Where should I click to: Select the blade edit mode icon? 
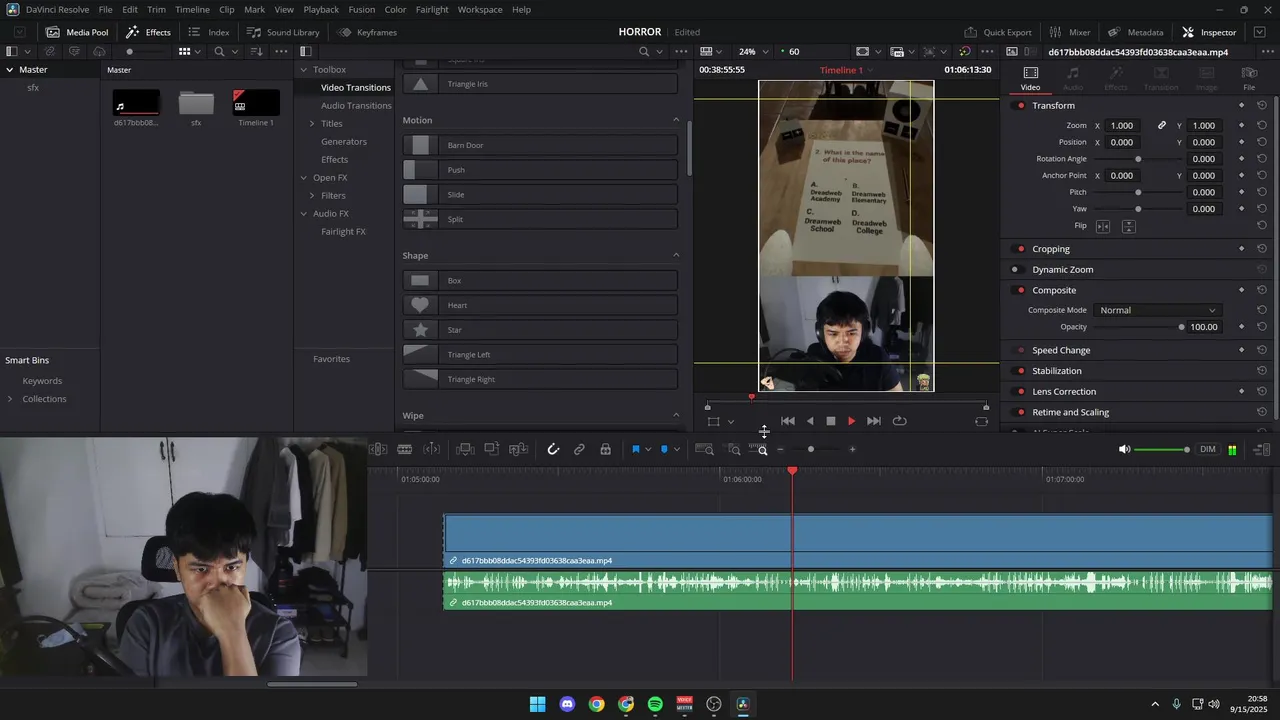point(405,450)
